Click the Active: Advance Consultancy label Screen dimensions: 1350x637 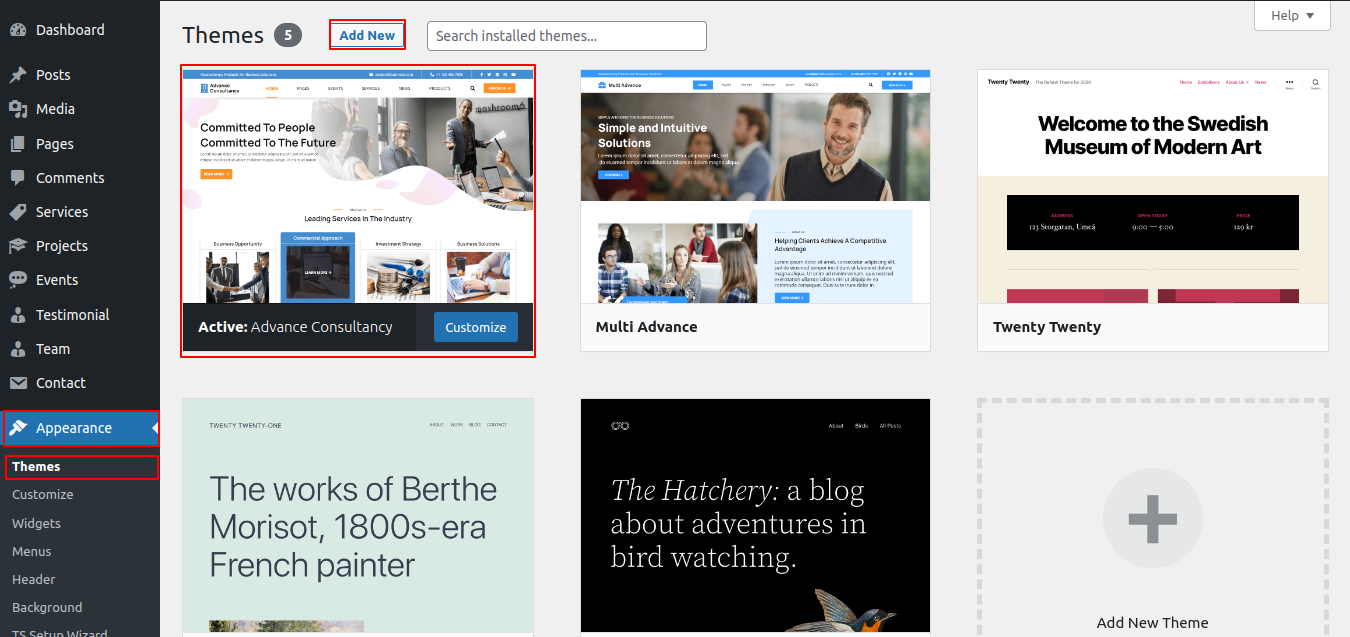[x=295, y=327]
